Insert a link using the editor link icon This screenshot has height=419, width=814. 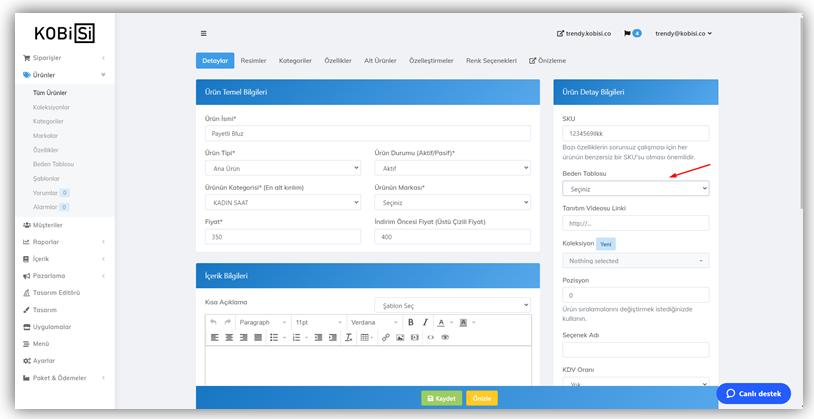[386, 338]
